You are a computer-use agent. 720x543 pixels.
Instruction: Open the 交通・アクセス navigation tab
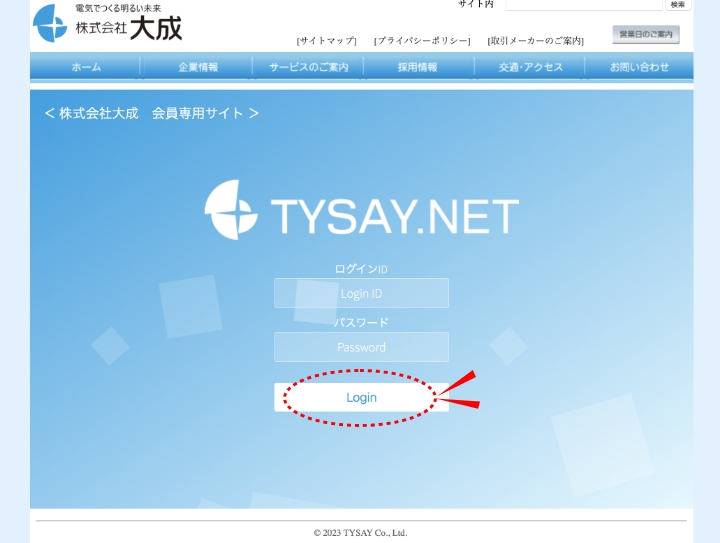530,67
